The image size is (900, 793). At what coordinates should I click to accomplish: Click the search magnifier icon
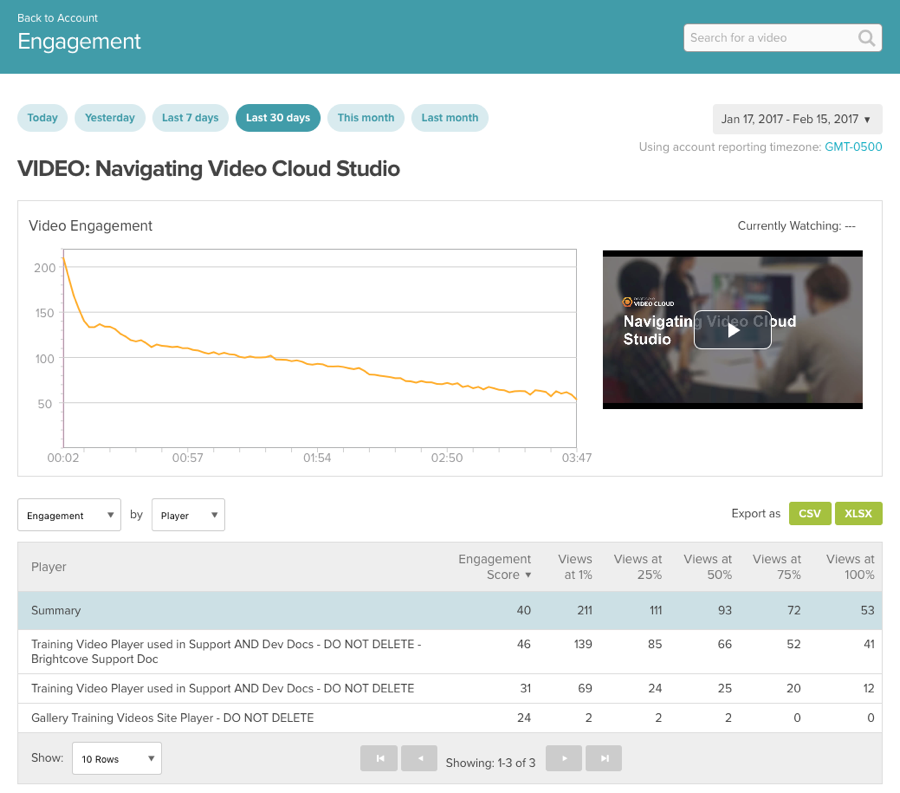tap(866, 38)
